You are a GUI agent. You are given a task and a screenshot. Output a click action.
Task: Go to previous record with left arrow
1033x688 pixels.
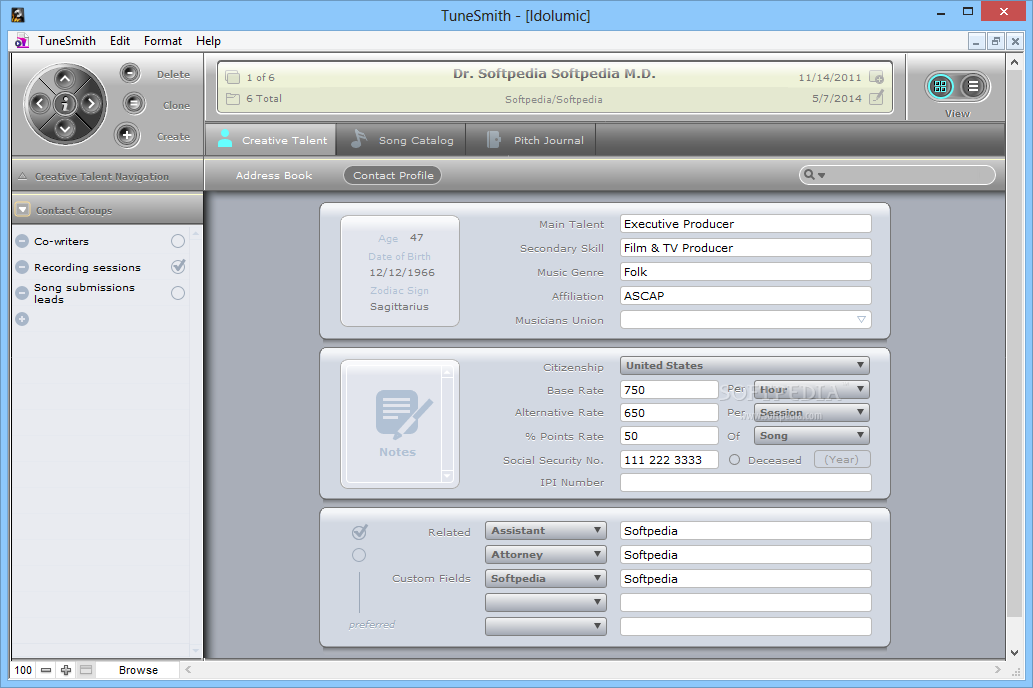(40, 103)
